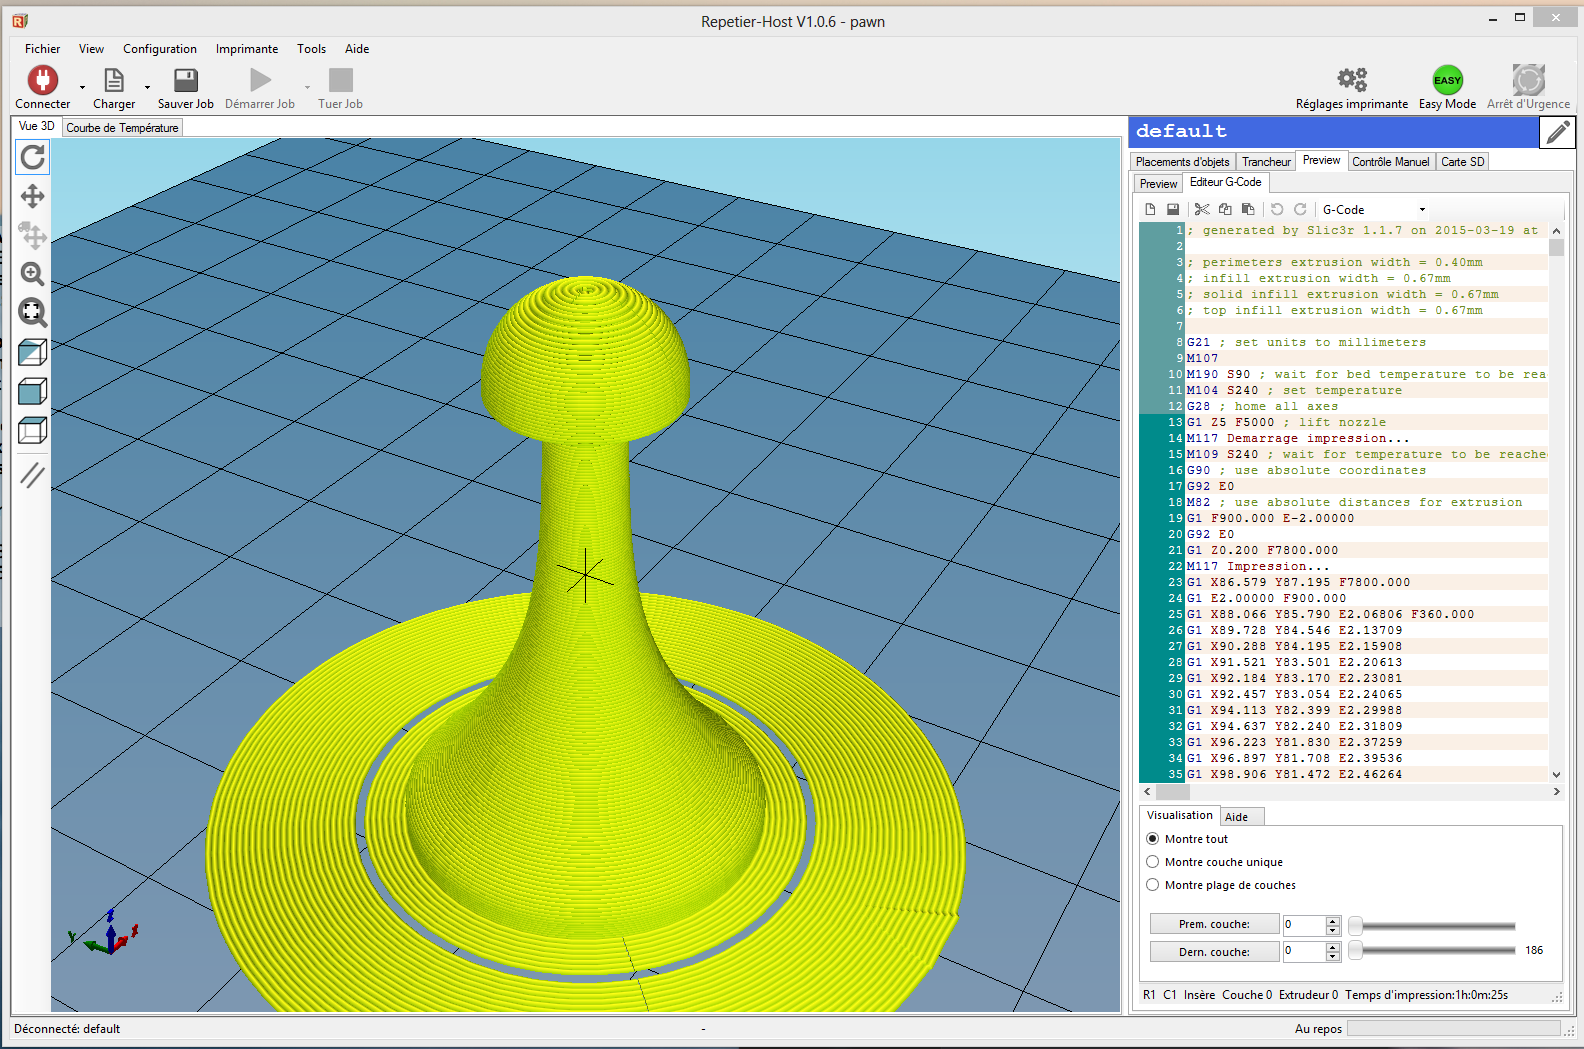The width and height of the screenshot is (1584, 1049).
Task: Switch to front cube view
Action: click(x=33, y=391)
